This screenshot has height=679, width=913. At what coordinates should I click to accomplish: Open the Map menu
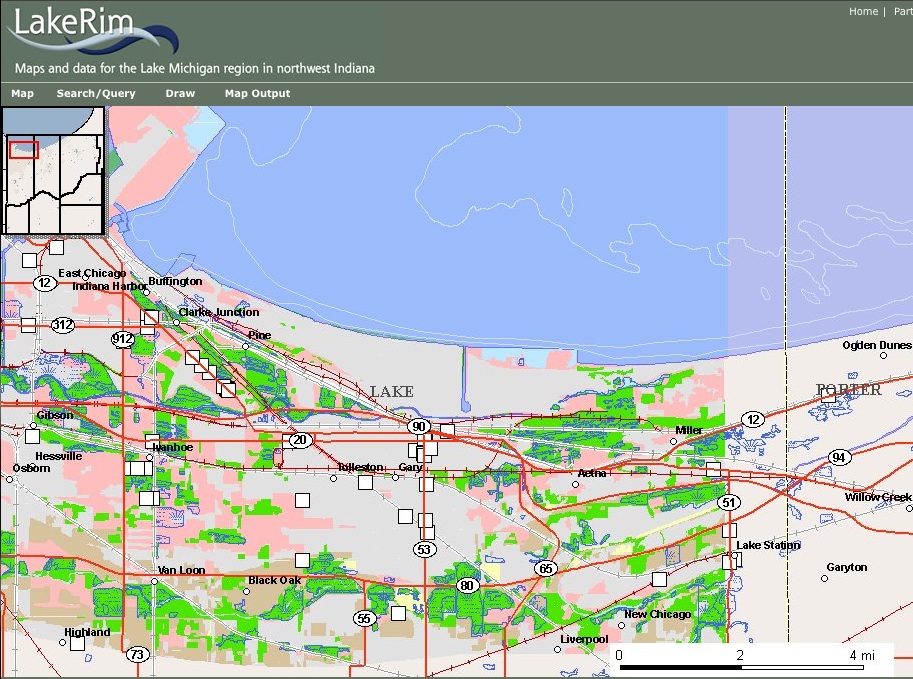click(x=21, y=93)
